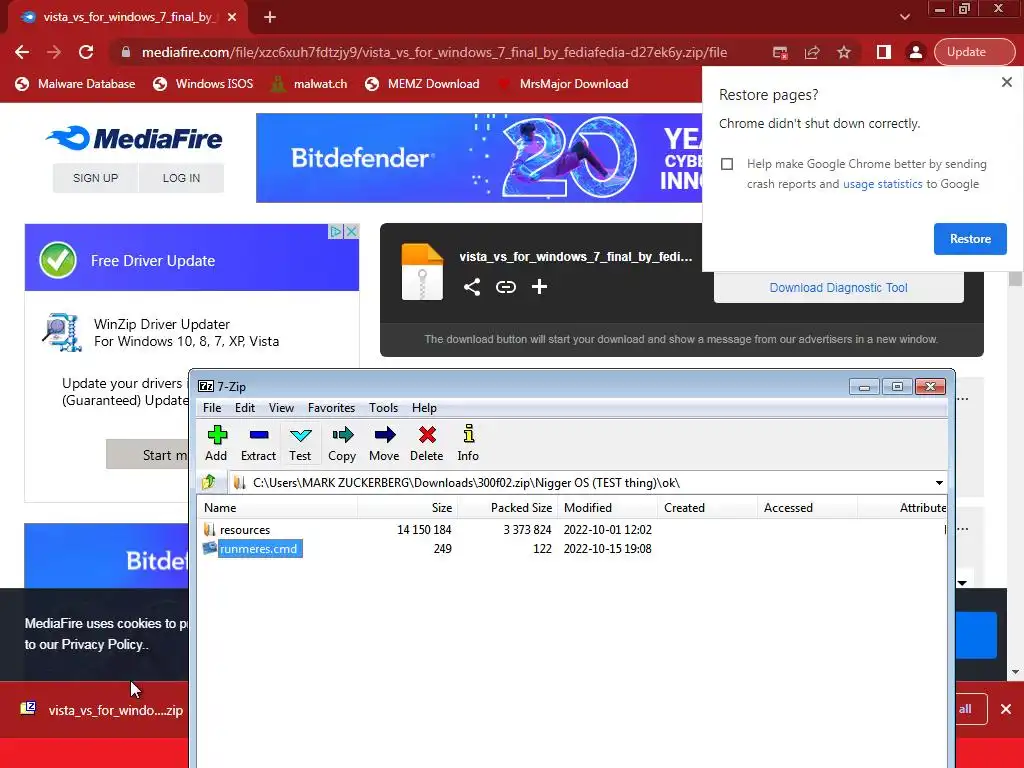Go back in Chrome browser
Viewport: 1024px width, 768px height.
pyautogui.click(x=22, y=52)
